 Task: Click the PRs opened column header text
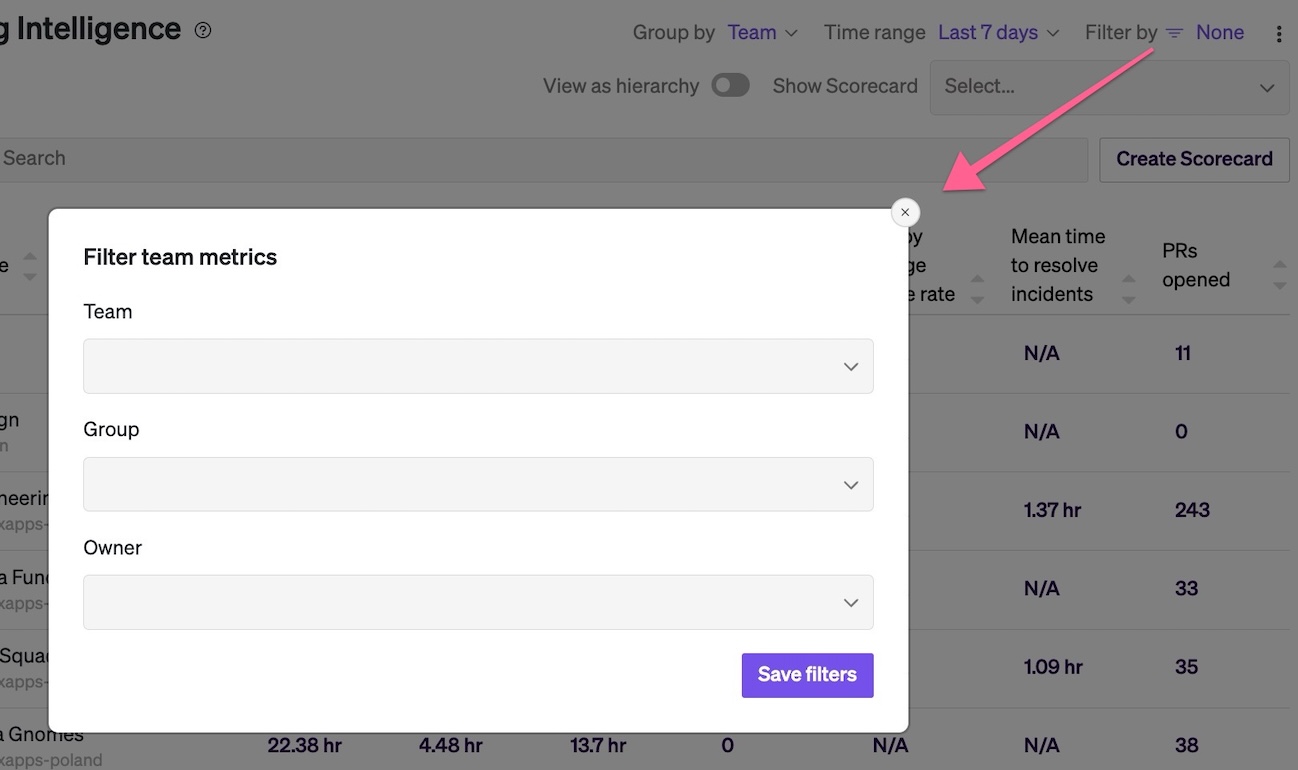(1196, 265)
